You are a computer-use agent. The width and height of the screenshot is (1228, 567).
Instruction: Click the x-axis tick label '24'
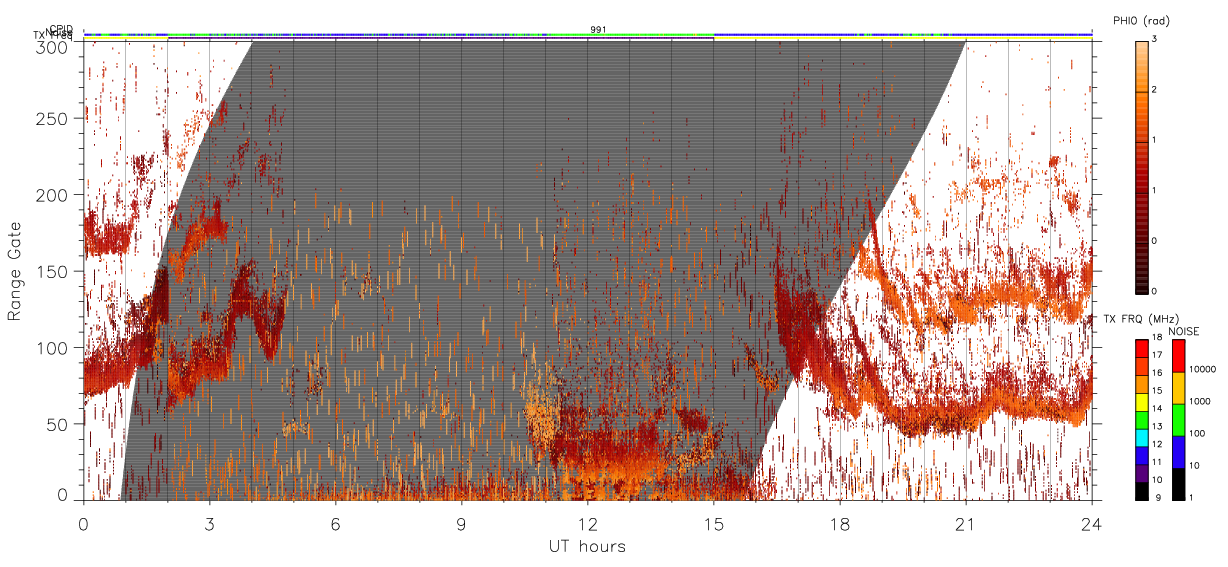point(1092,523)
